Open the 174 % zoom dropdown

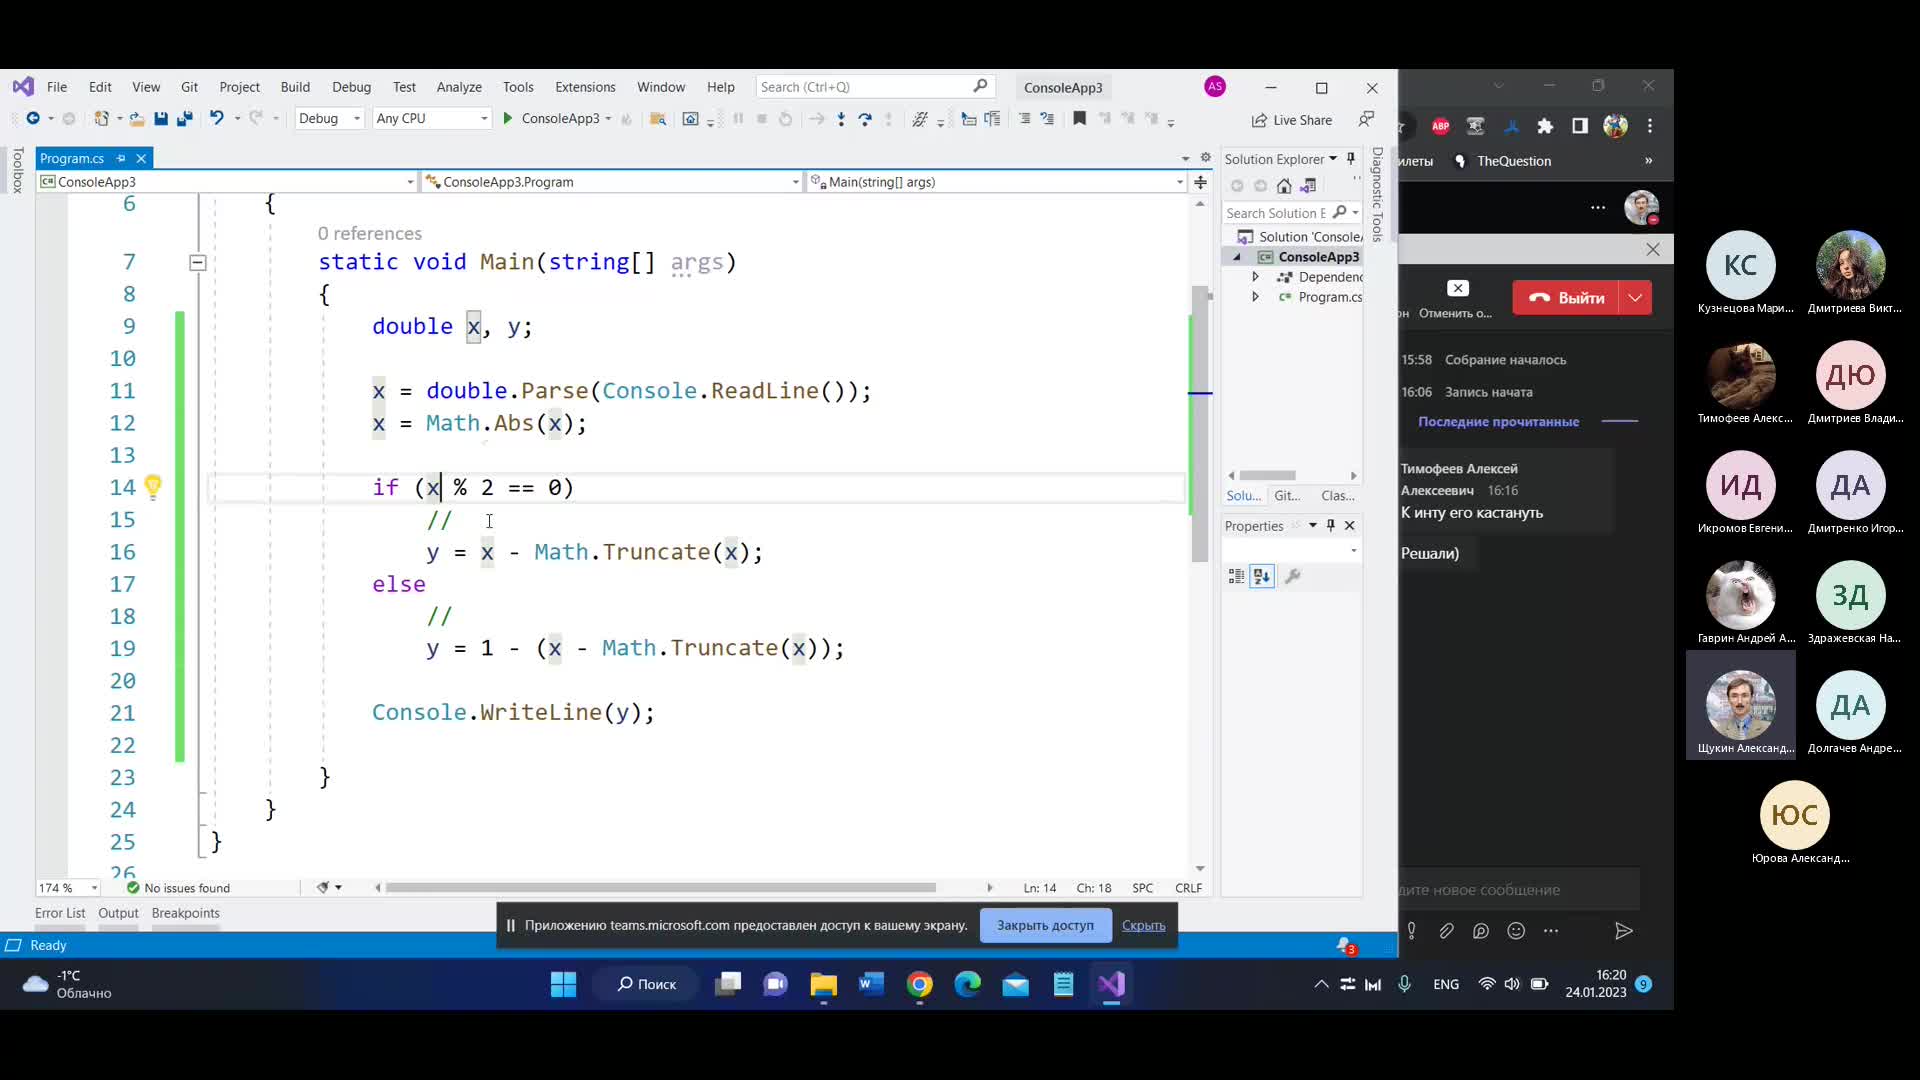pos(68,888)
